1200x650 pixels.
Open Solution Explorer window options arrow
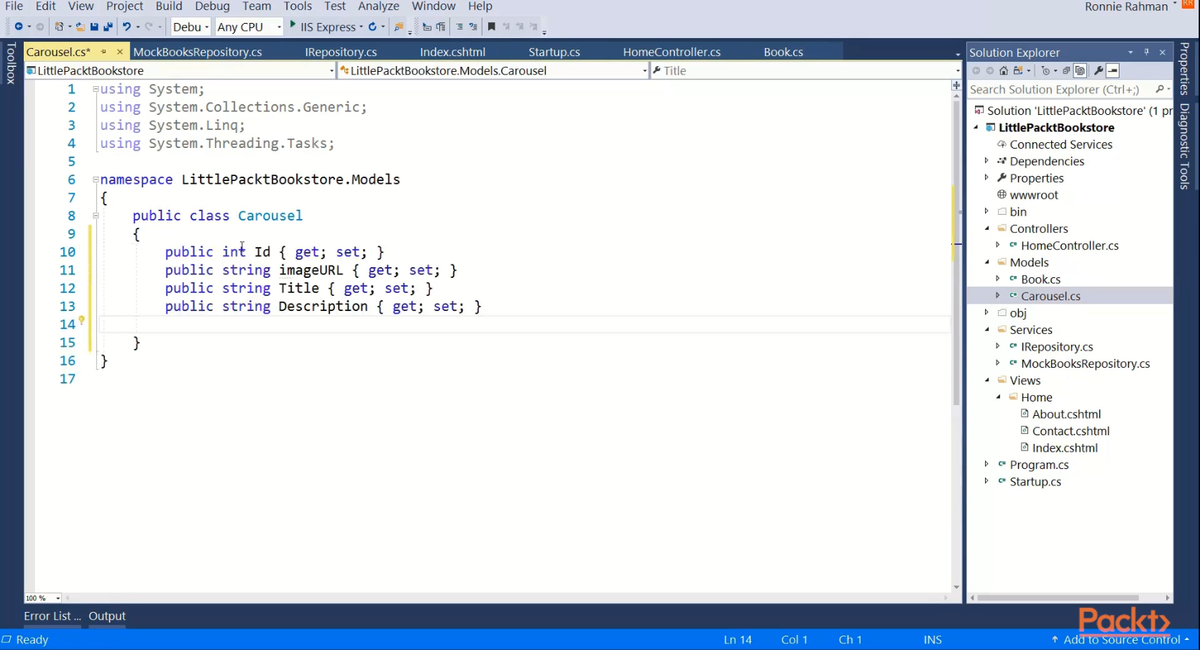(1131, 52)
